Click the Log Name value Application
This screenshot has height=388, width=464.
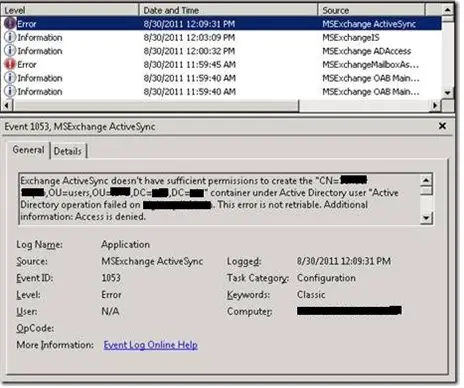click(125, 244)
